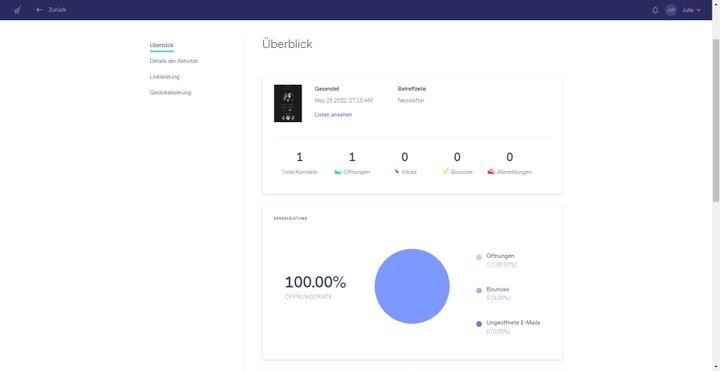Click the Abmeldungen stat label

tap(514, 172)
